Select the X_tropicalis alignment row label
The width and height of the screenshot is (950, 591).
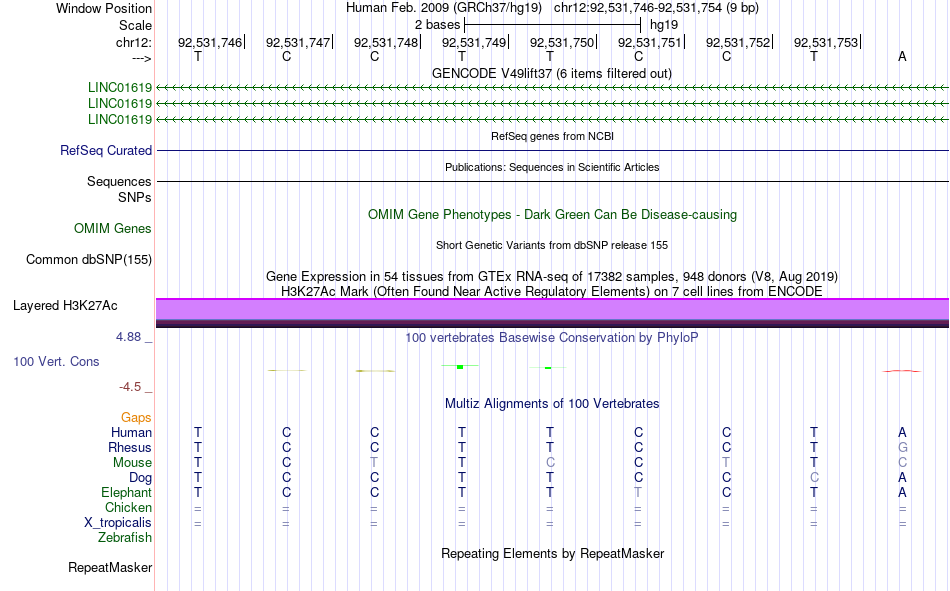click(x=118, y=523)
